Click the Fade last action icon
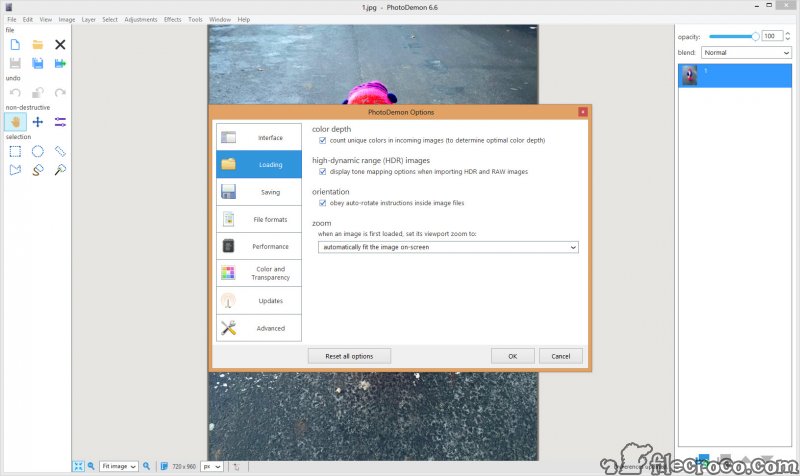 click(38, 93)
